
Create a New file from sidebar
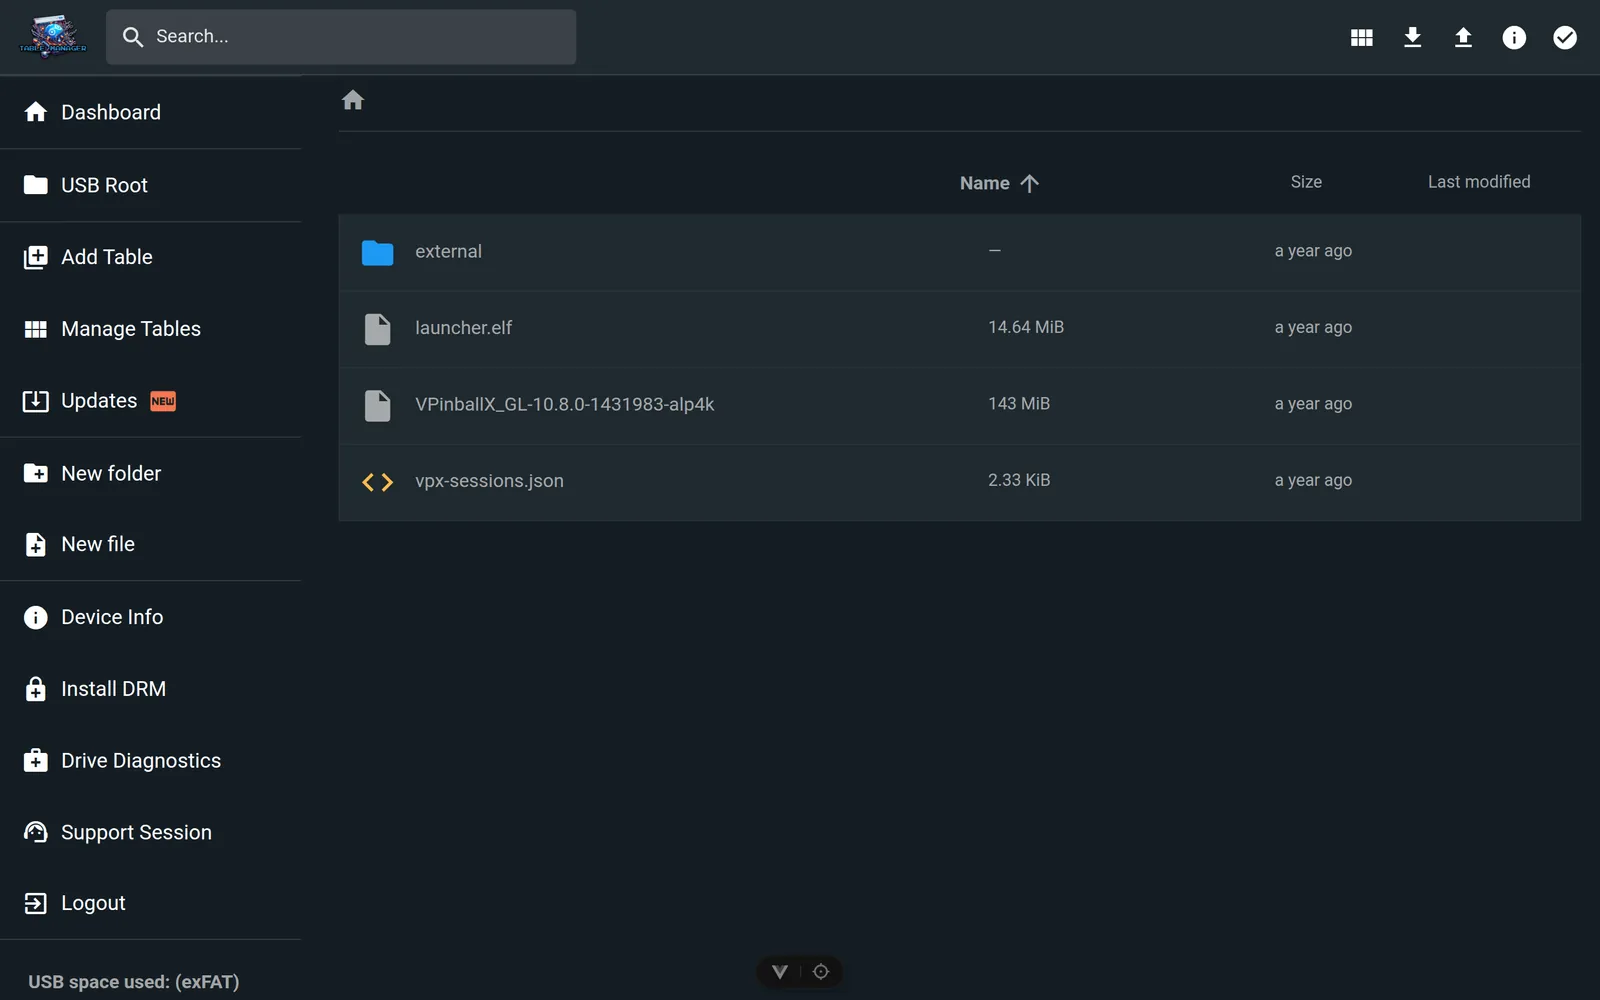coord(150,544)
